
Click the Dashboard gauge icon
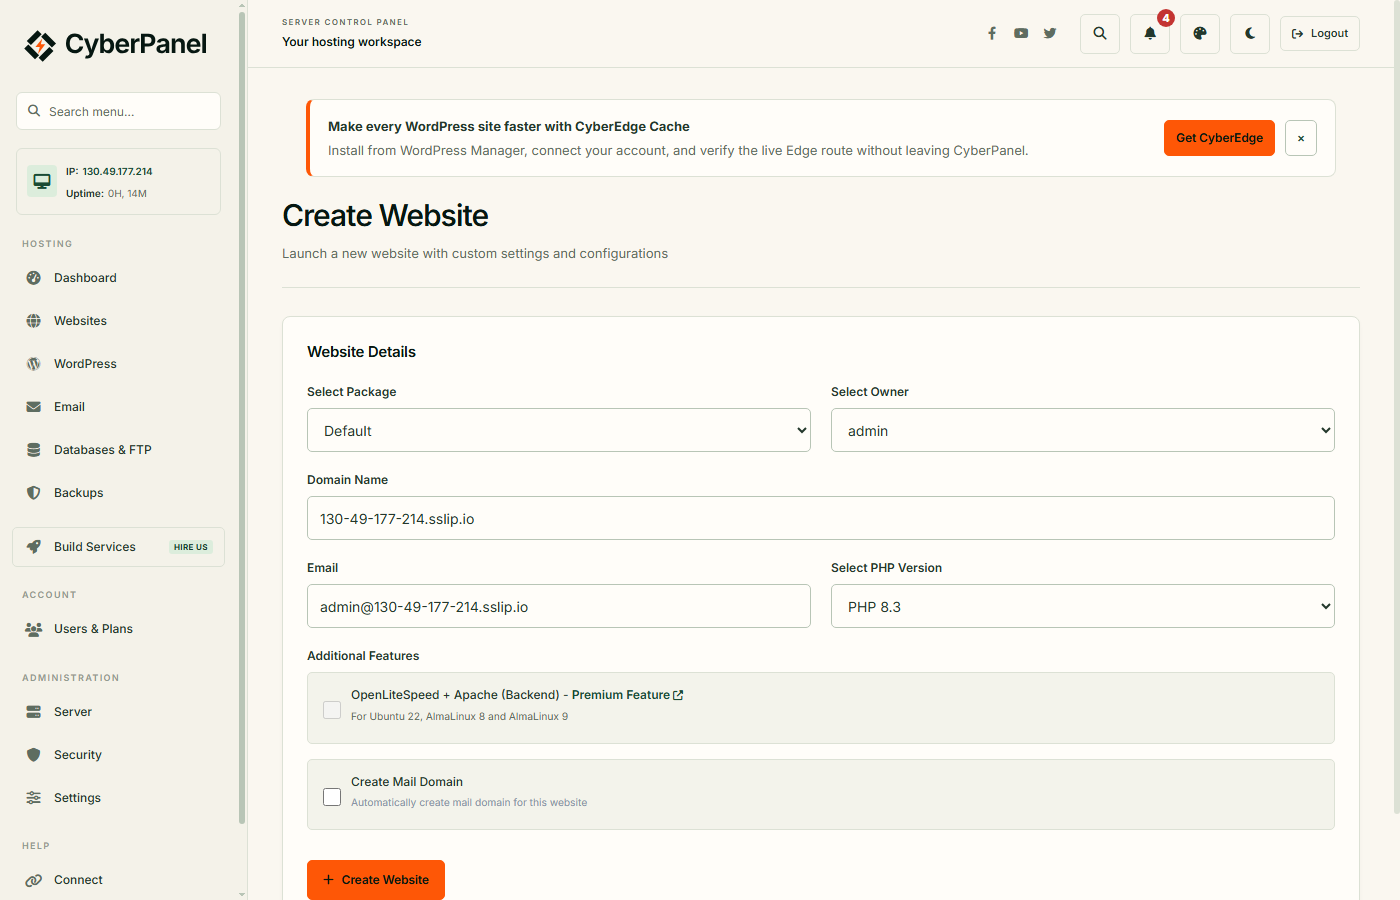pyautogui.click(x=34, y=278)
